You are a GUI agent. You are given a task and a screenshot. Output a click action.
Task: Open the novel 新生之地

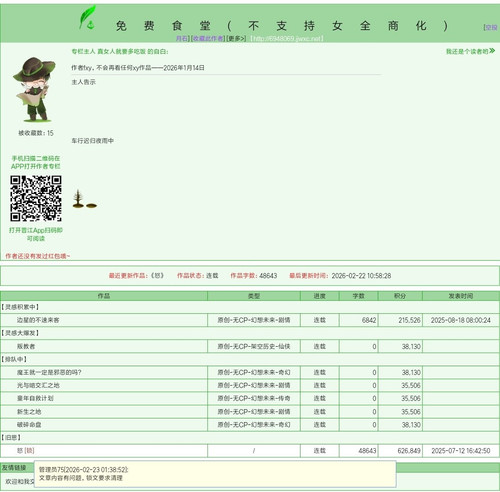29,412
